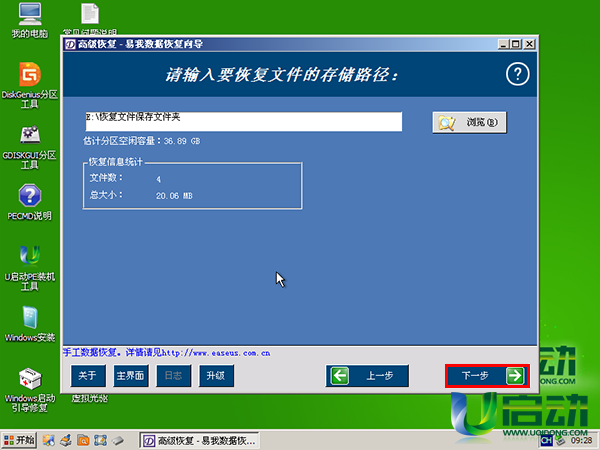Open Windows启动引导修复 desktop icon
Screen dimensions: 600x450
coord(30,382)
